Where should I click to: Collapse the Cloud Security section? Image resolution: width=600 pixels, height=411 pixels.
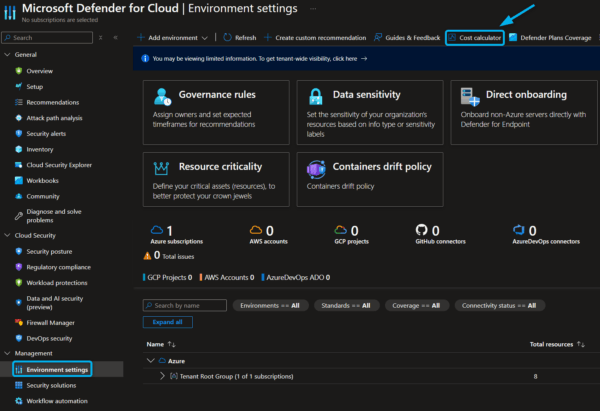tap(7, 235)
